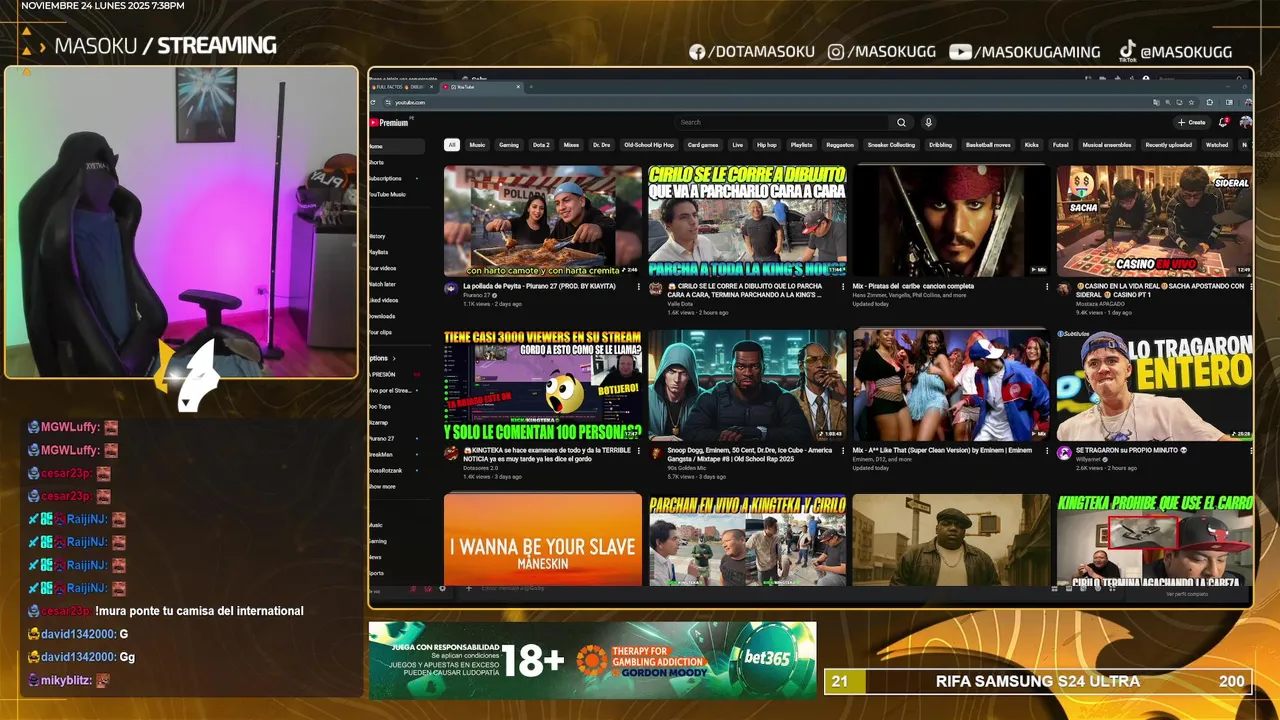Play the La pollada de Peyita thumbnail
The width and height of the screenshot is (1280, 720).
543,221
